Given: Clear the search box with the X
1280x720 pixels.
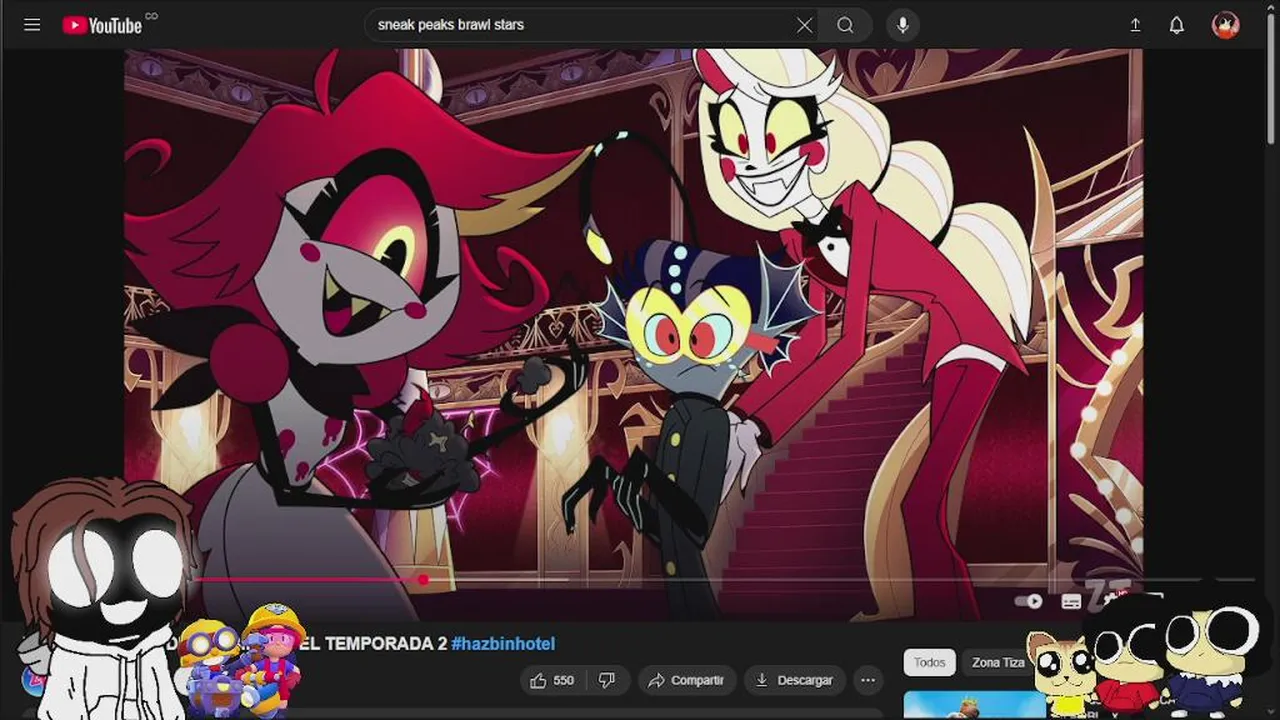Looking at the screenshot, I should tap(804, 25).
